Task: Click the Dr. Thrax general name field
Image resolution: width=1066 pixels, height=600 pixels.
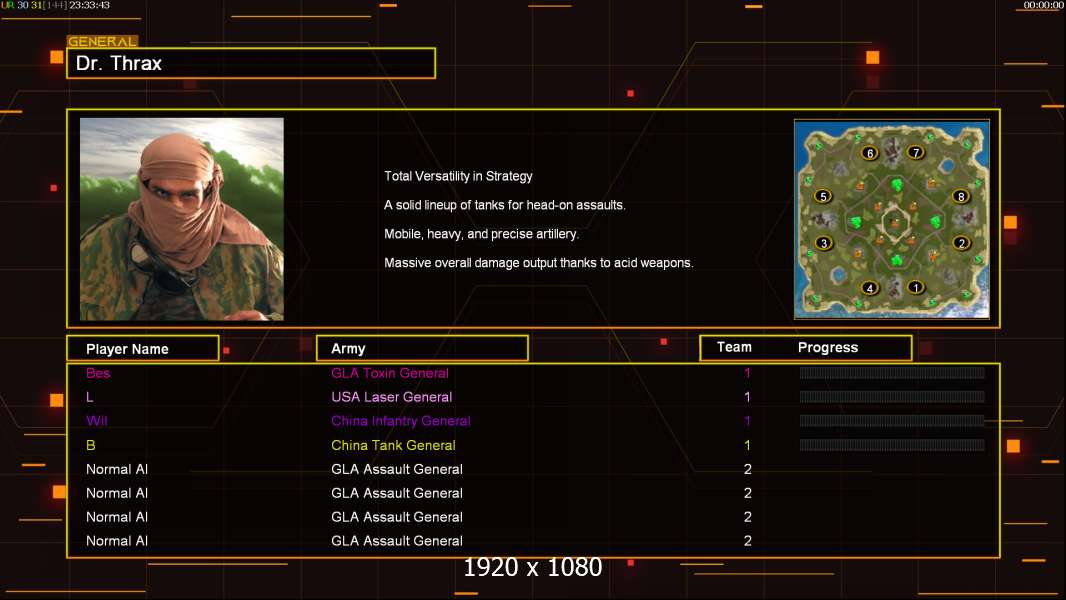Action: pos(250,63)
